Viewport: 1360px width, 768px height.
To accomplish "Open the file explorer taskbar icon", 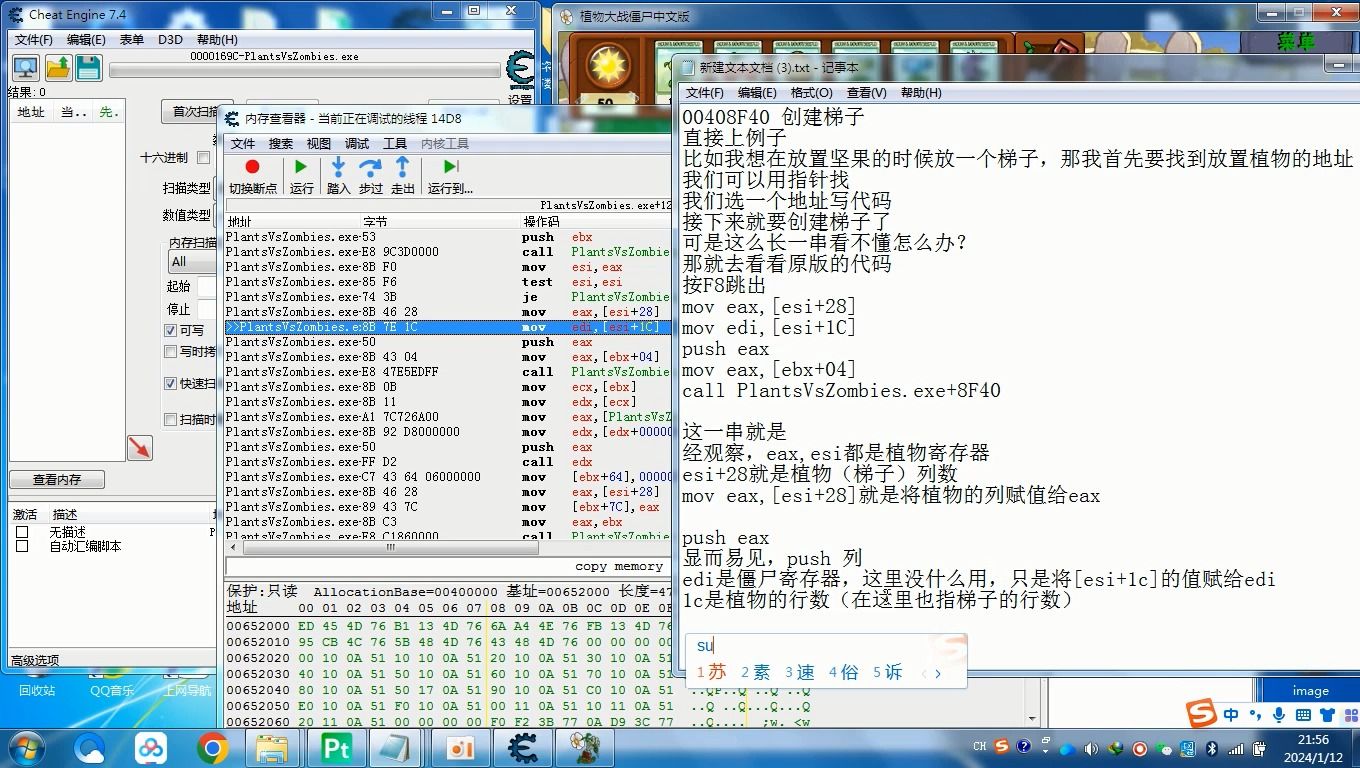I will (x=272, y=747).
